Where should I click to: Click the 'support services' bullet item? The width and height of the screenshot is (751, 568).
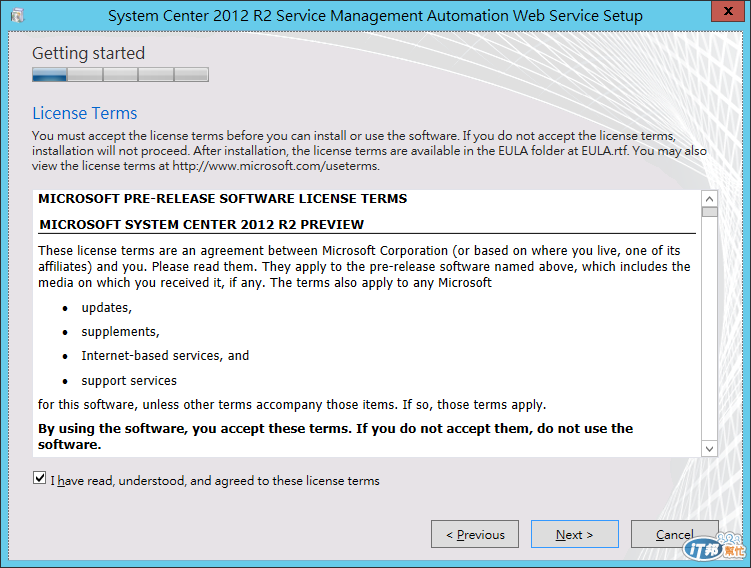click(129, 381)
